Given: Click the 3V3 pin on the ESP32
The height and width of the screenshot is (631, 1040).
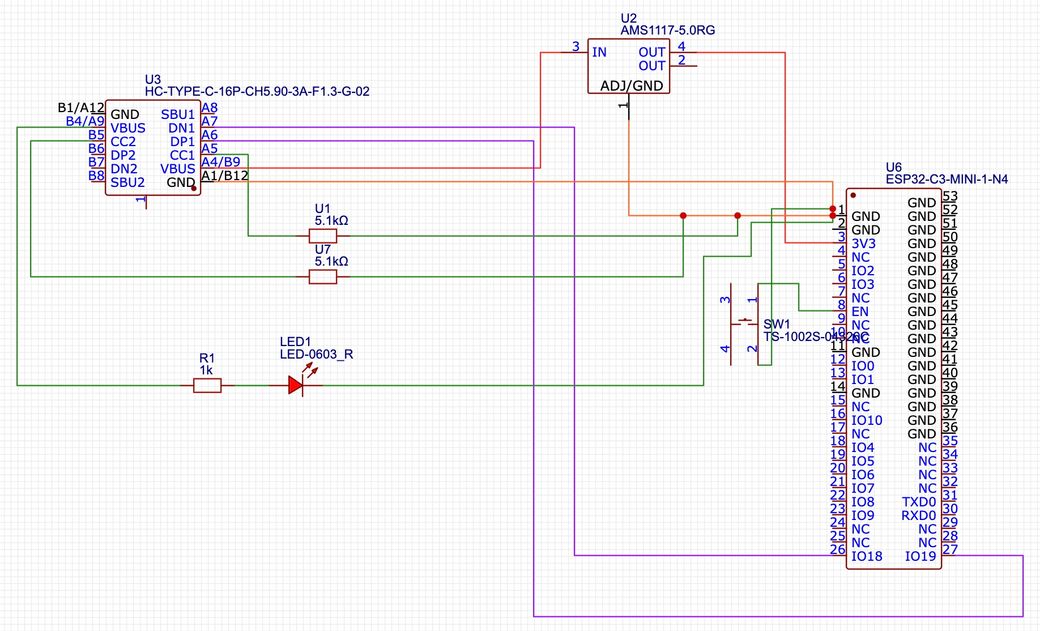Looking at the screenshot, I should pos(863,243).
